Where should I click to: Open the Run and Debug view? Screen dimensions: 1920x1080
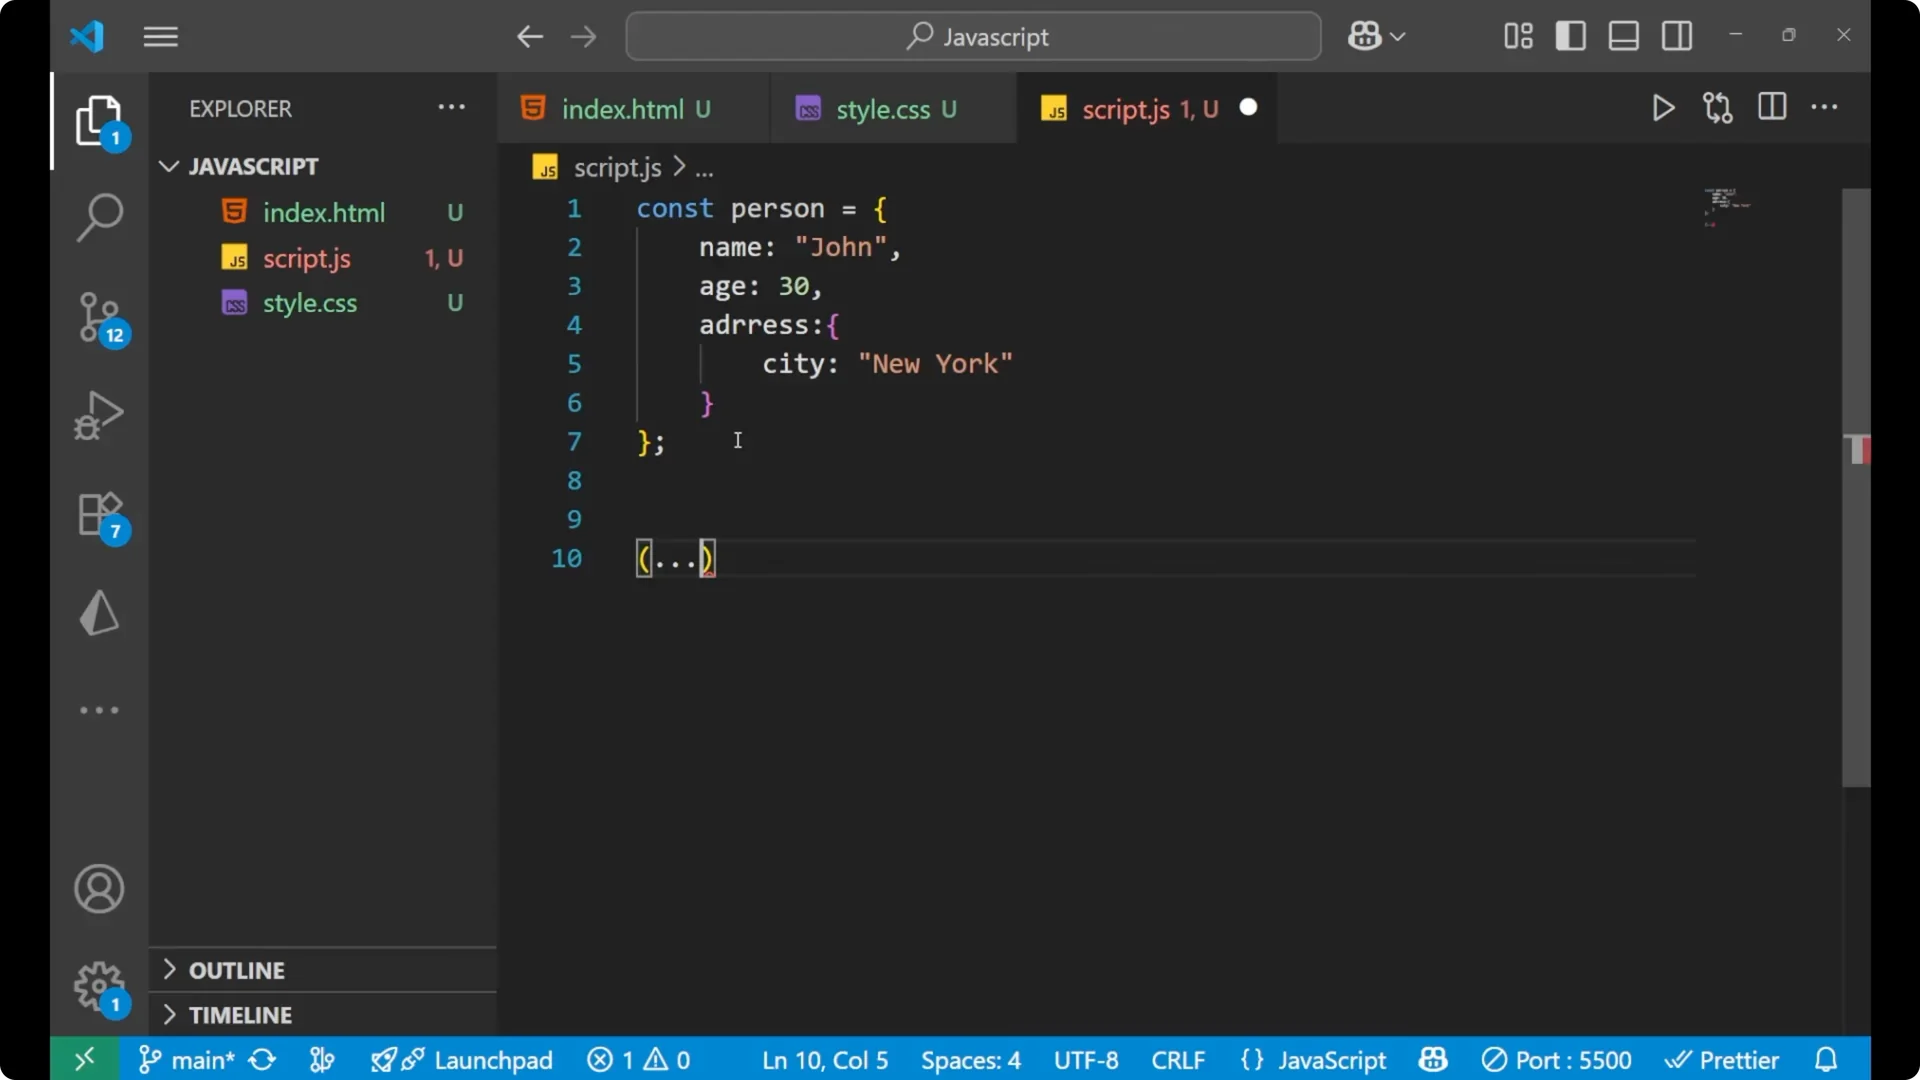point(99,415)
